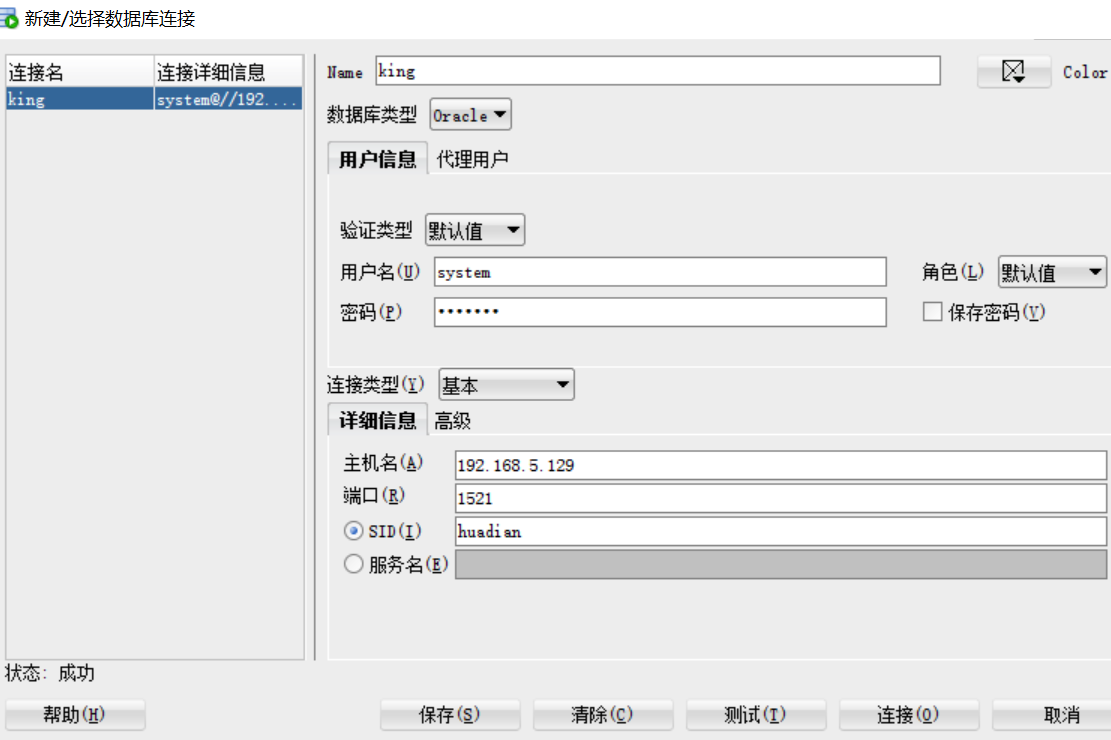The width and height of the screenshot is (1111, 740).
Task: Test the connection with 测试
Action: 756,714
